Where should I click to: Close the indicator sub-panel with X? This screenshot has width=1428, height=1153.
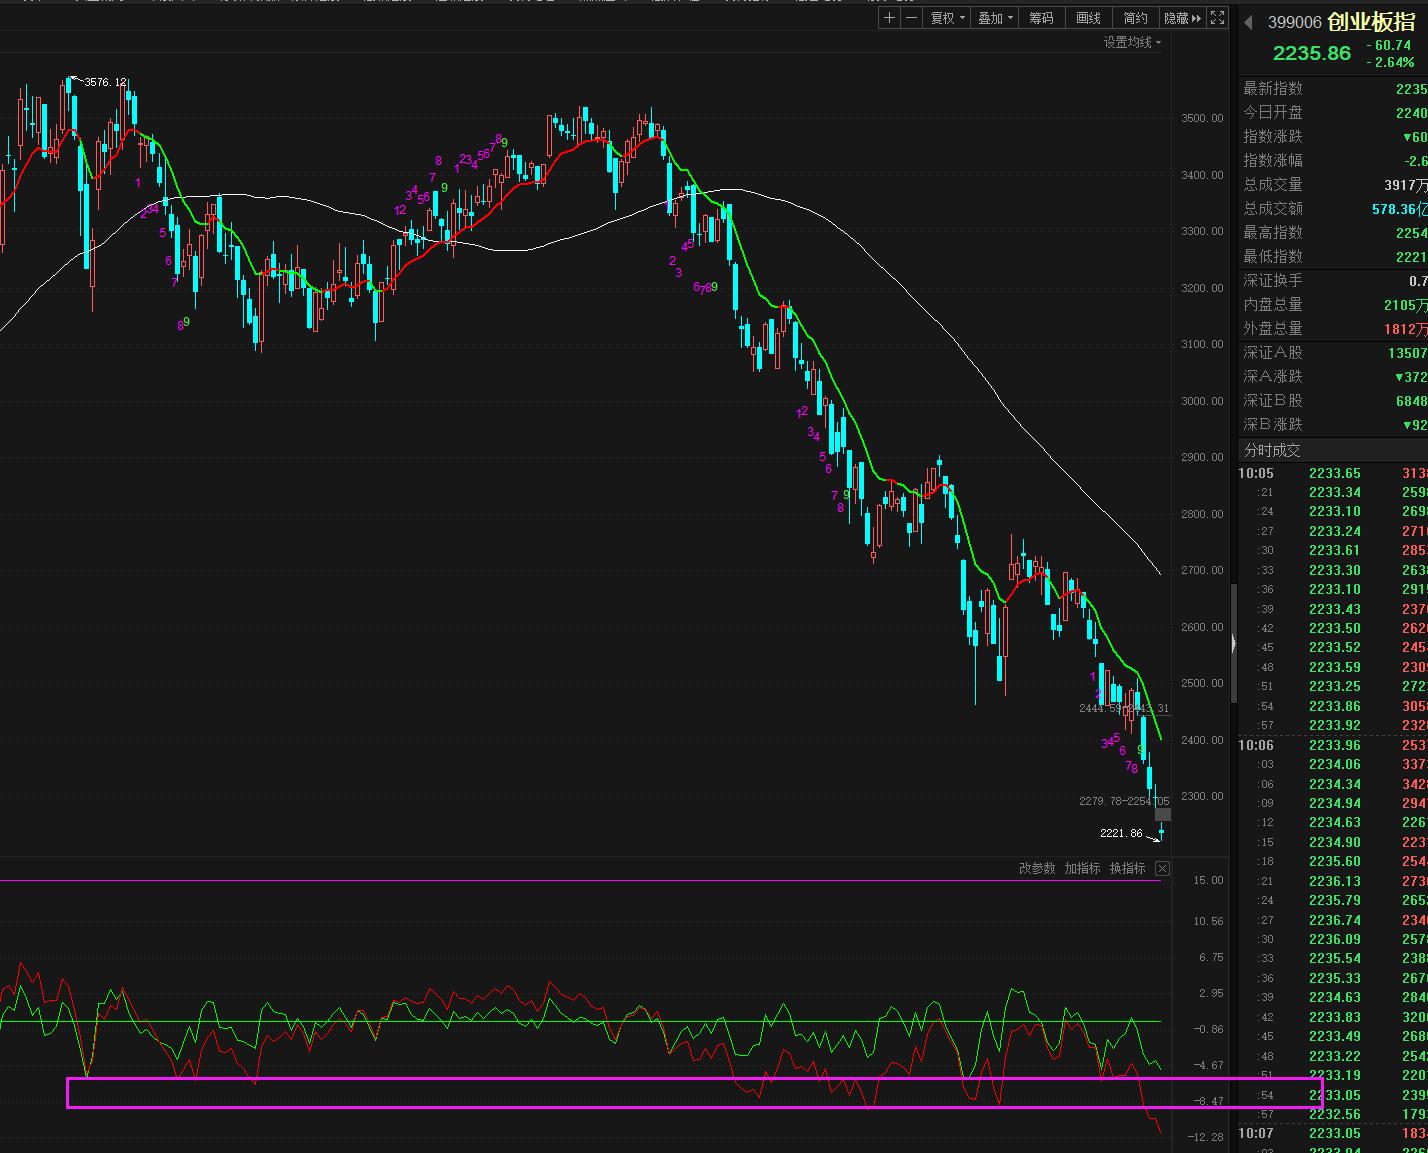1162,868
